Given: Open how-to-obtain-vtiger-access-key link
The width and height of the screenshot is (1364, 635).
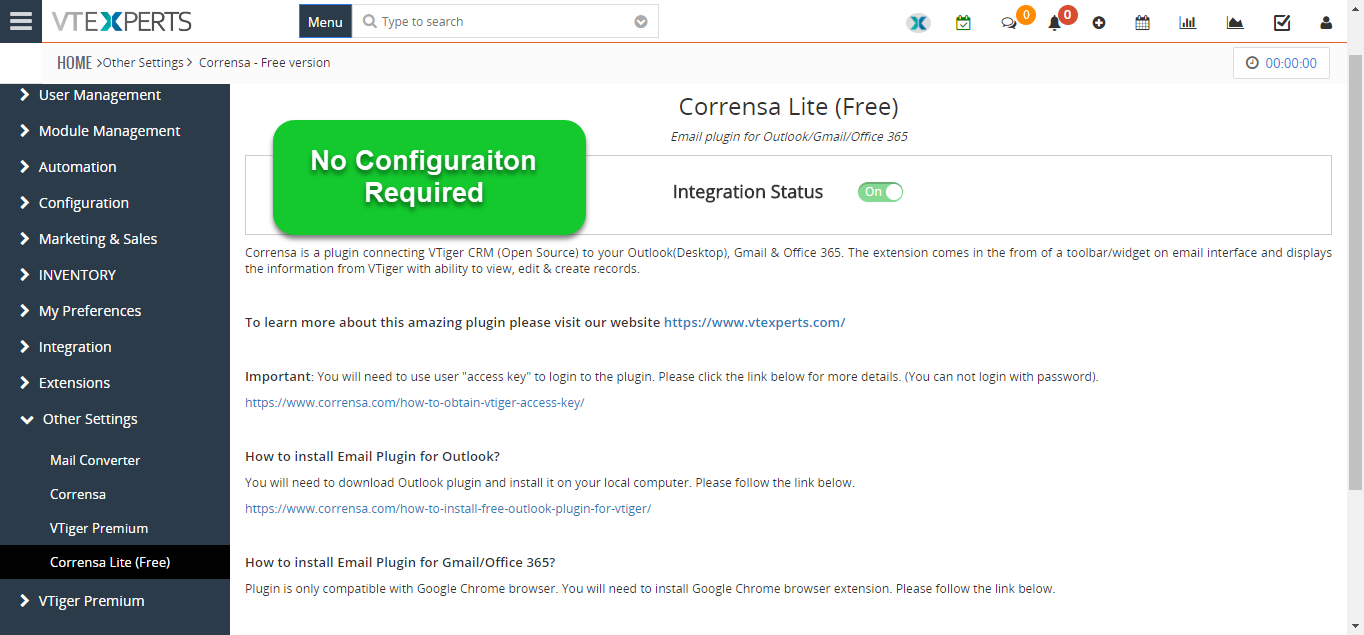Looking at the screenshot, I should point(414,402).
